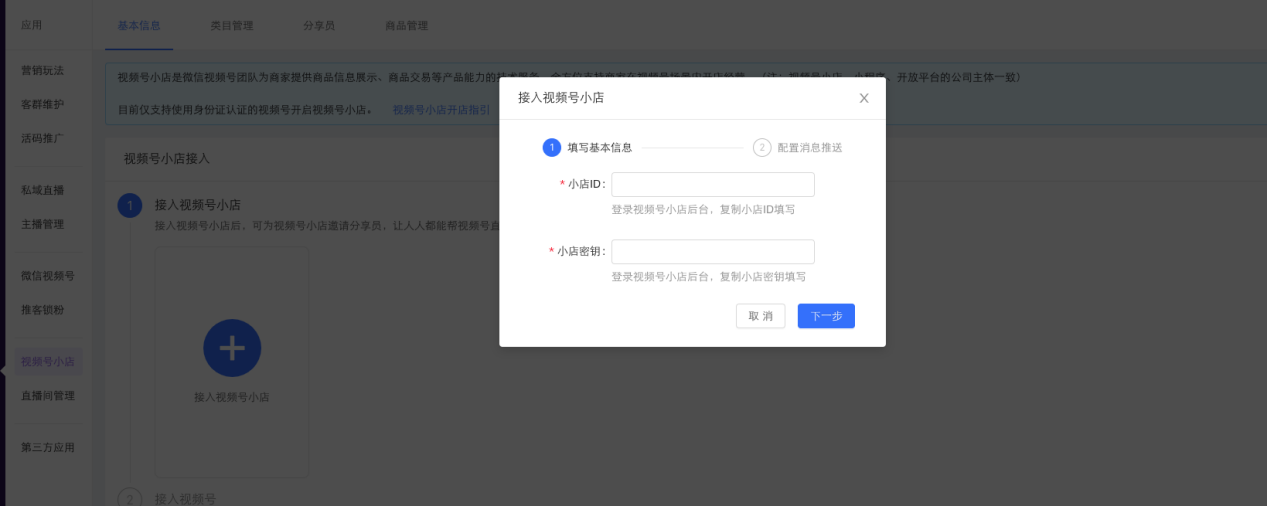Switch to the 类目管理 tab
The image size is (1267, 506).
pos(231,26)
